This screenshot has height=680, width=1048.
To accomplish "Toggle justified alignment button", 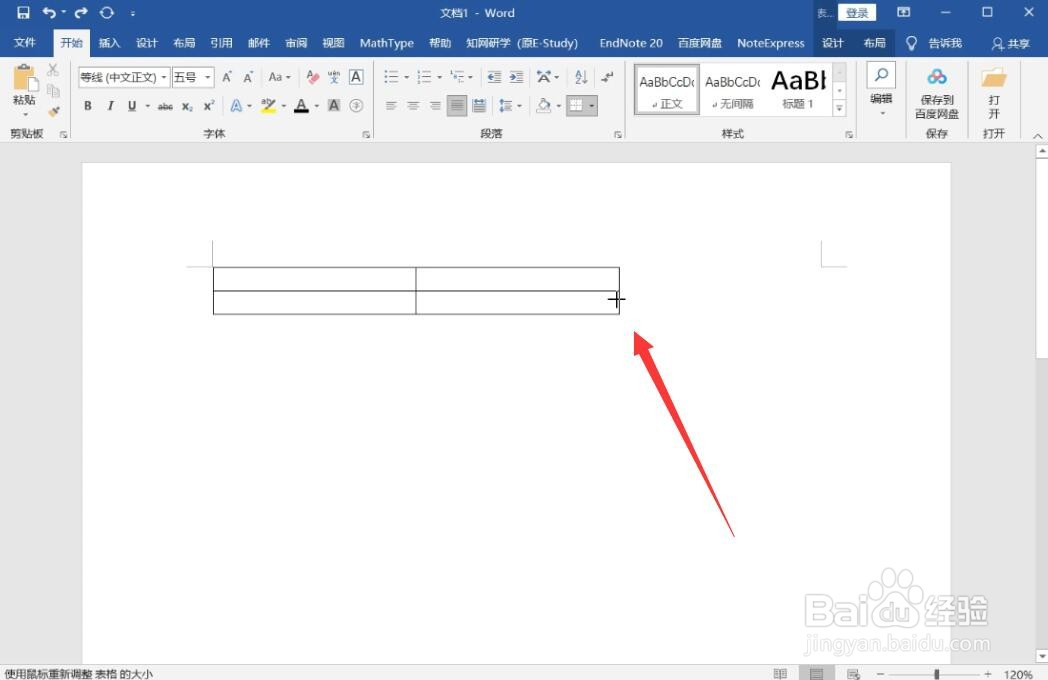I will (457, 106).
